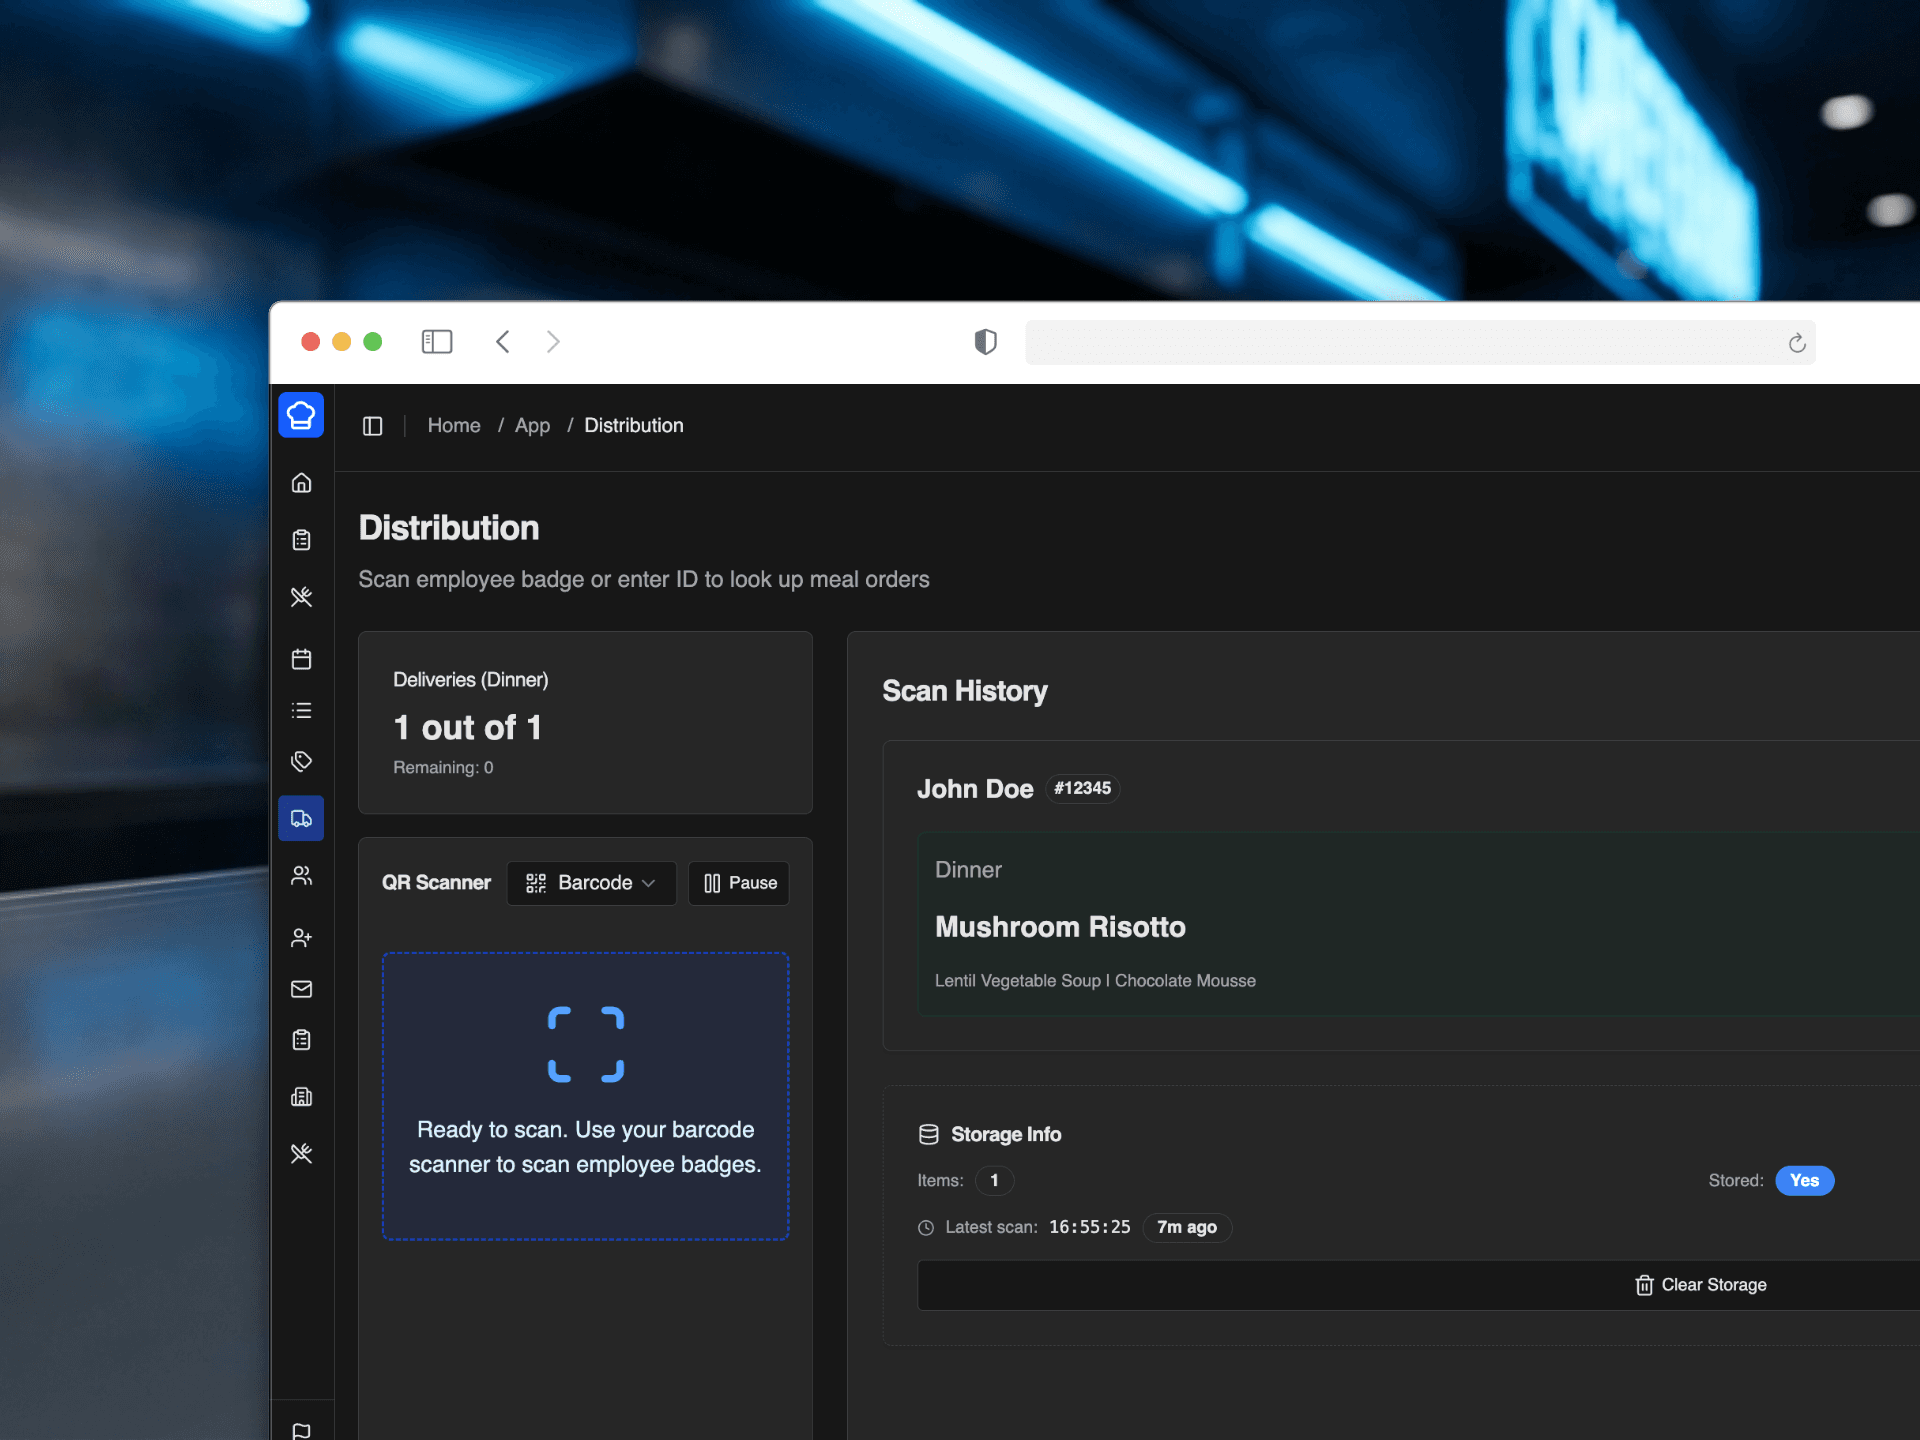This screenshot has height=1440, width=1920.
Task: Click the Clear Storage button
Action: point(1700,1285)
